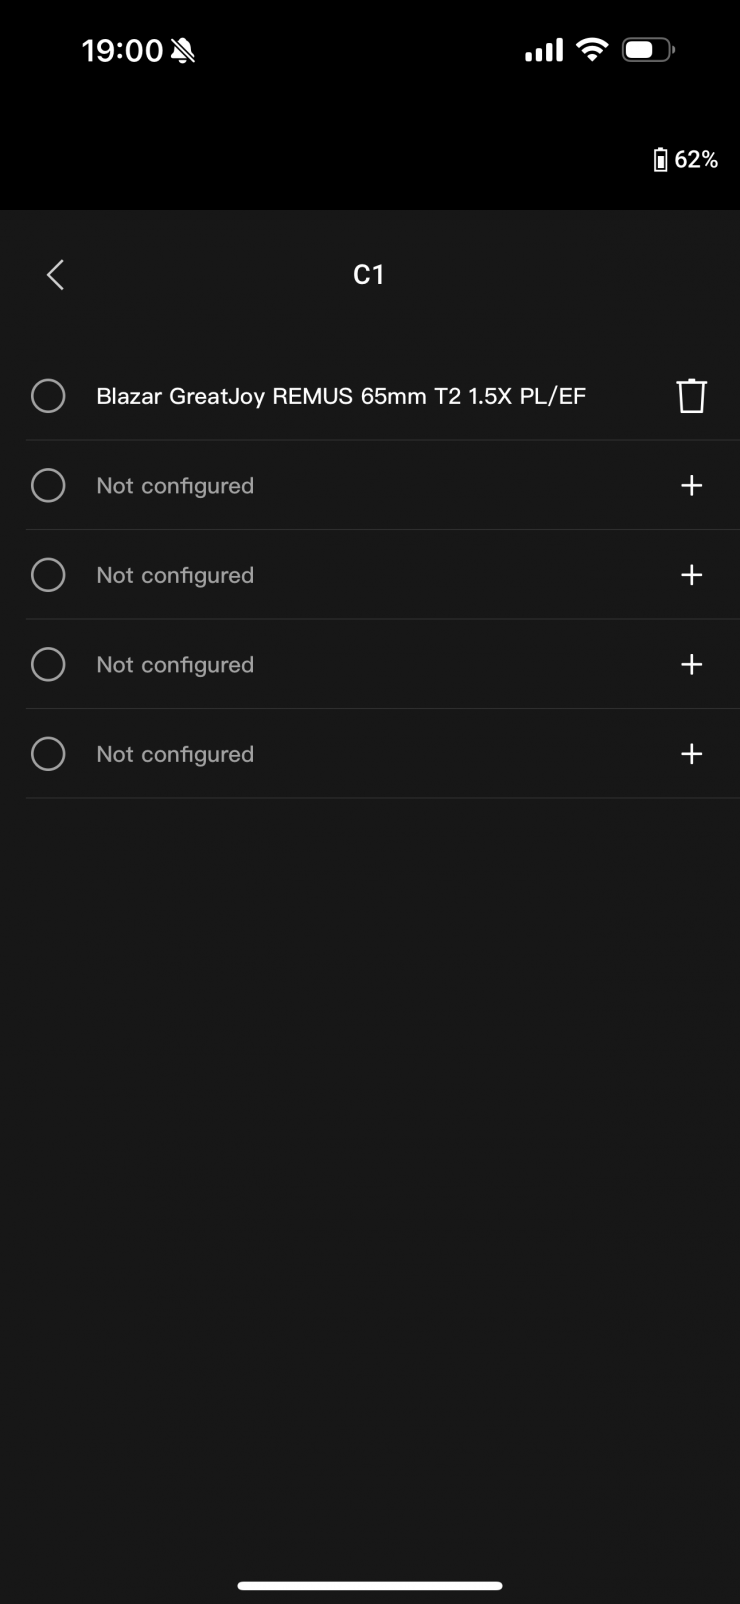Screen dimensions: 740x1604
Task: Tap the plus icon on the third row
Action: click(691, 575)
